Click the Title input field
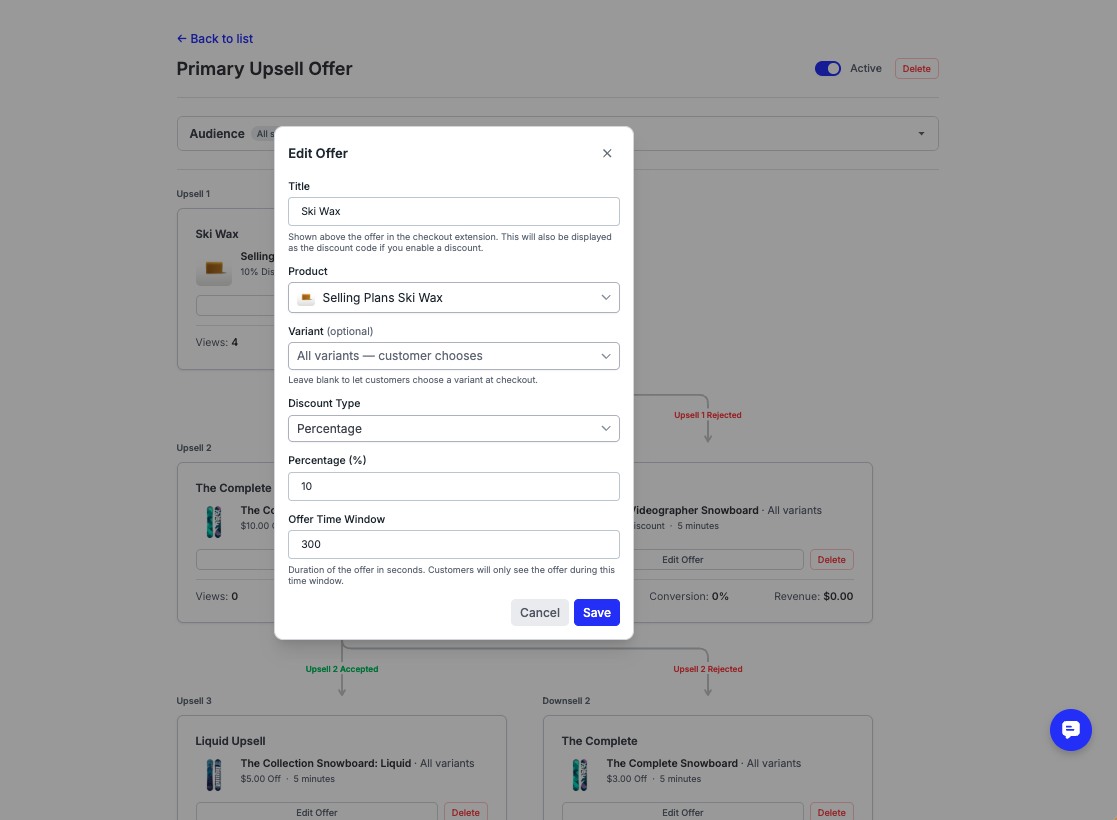Image resolution: width=1117 pixels, height=820 pixels. tap(454, 211)
